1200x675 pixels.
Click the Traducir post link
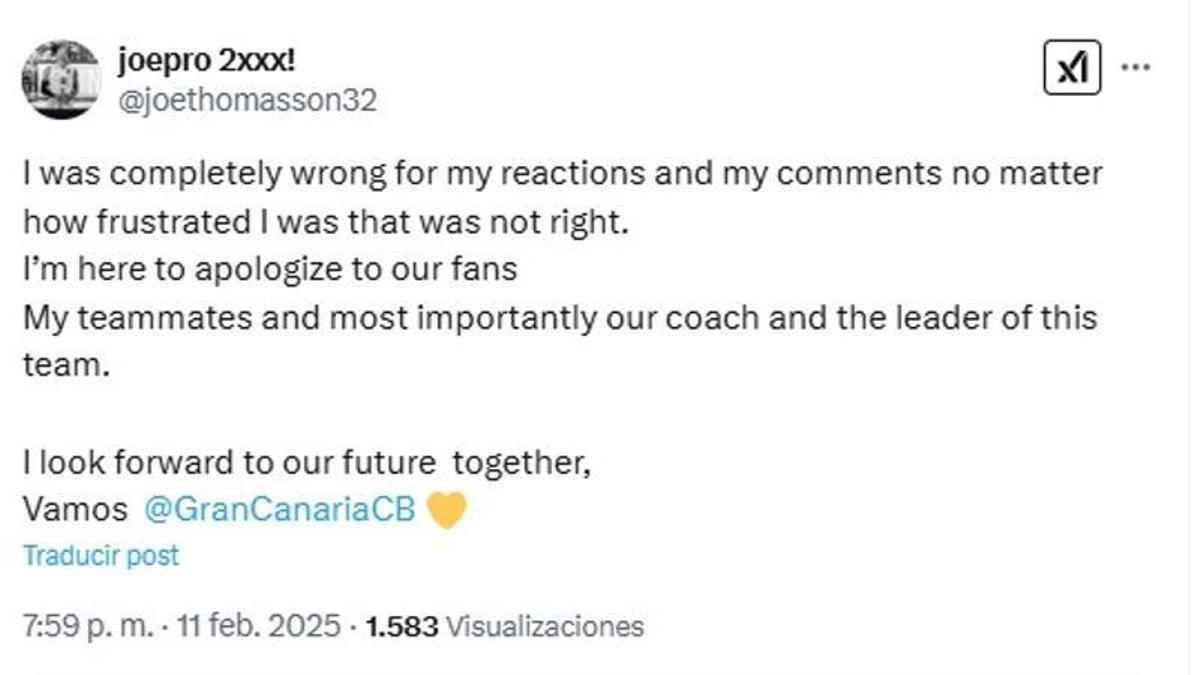(x=100, y=555)
